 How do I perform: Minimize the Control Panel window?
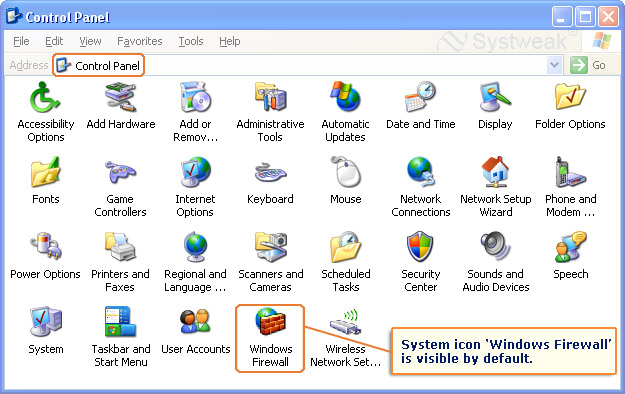coord(561,17)
